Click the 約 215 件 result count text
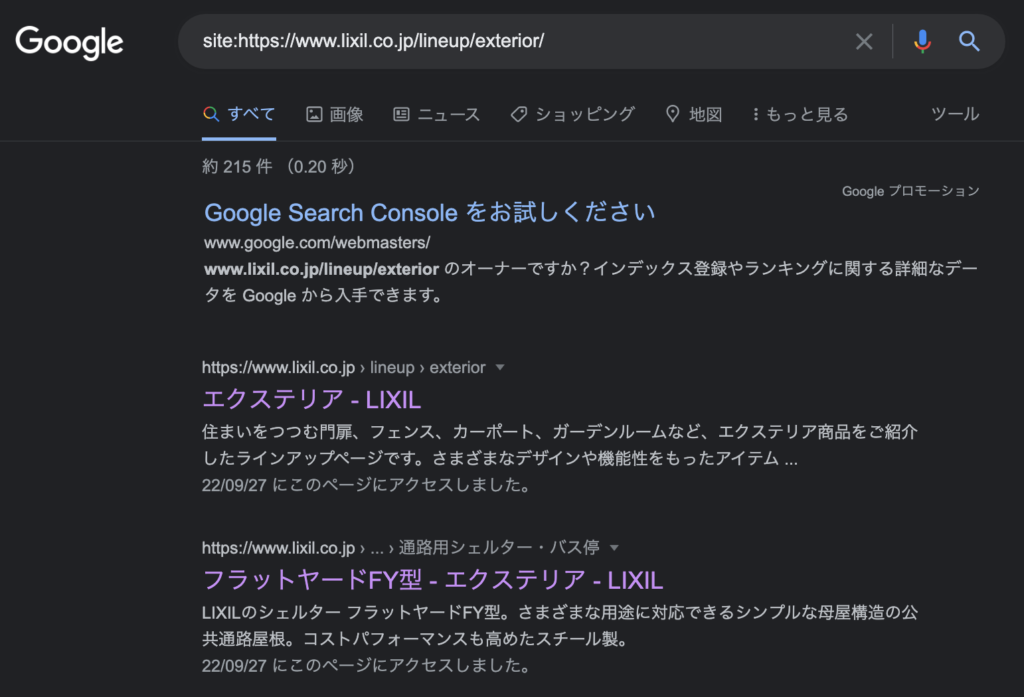 [237, 167]
